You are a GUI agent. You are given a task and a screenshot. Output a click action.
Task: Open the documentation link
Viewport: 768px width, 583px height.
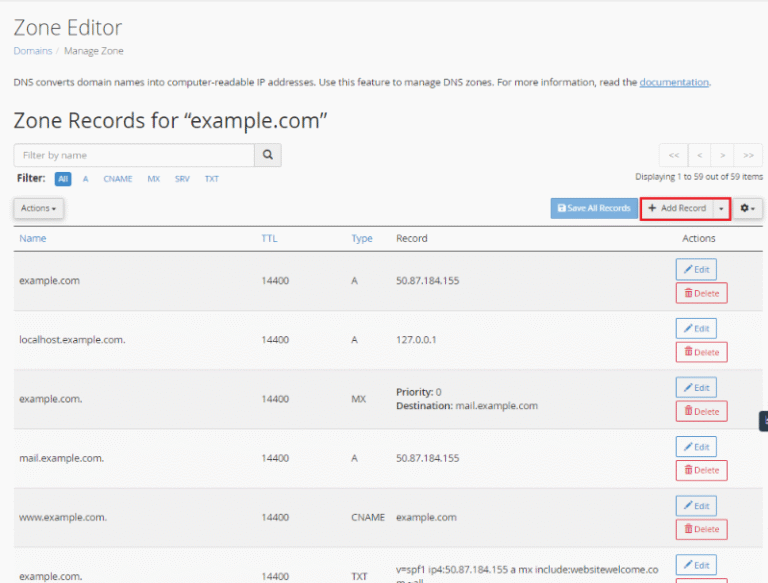click(x=674, y=82)
